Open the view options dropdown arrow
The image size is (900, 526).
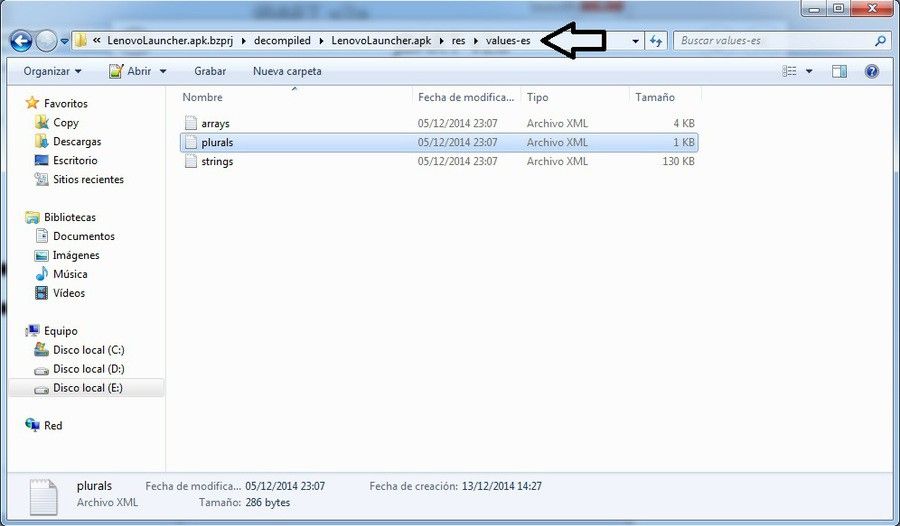pyautogui.click(x=809, y=71)
